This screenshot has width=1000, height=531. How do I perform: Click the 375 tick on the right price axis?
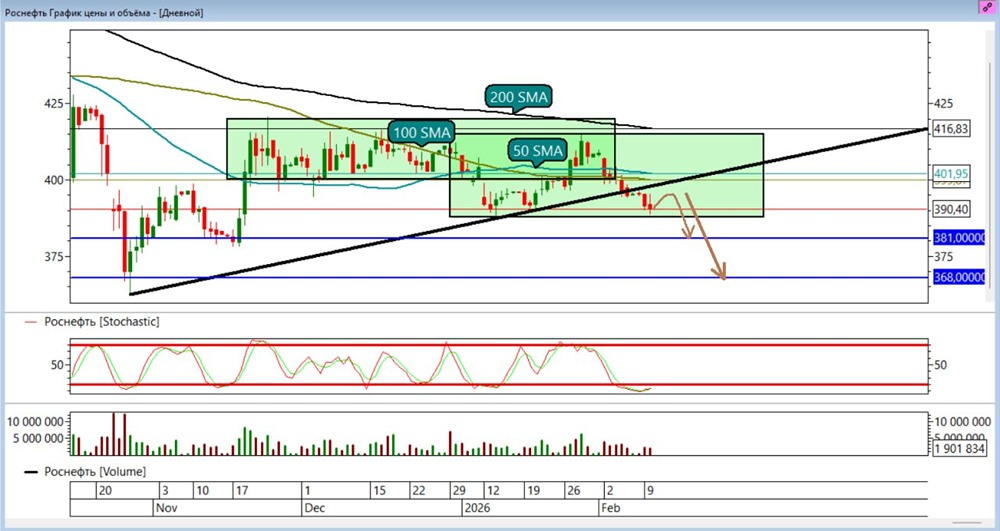943,256
